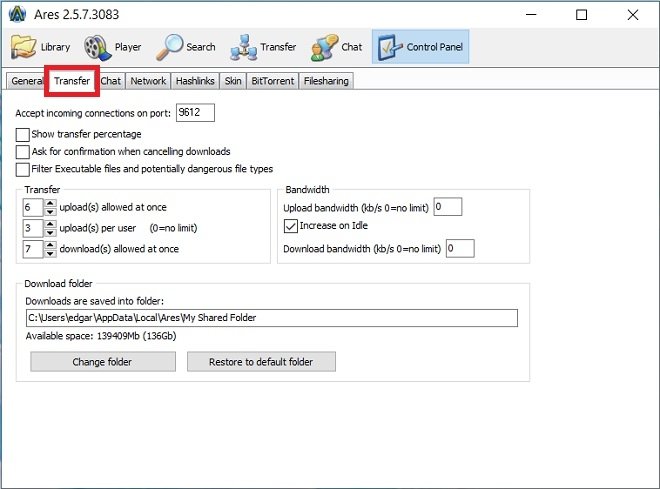This screenshot has height=489, width=660.
Task: Open the Hashlinks tab
Action: (x=195, y=81)
